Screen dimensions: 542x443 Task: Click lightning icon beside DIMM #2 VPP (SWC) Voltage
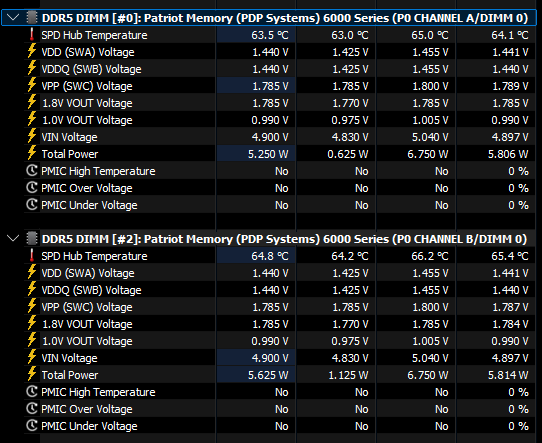(32, 306)
